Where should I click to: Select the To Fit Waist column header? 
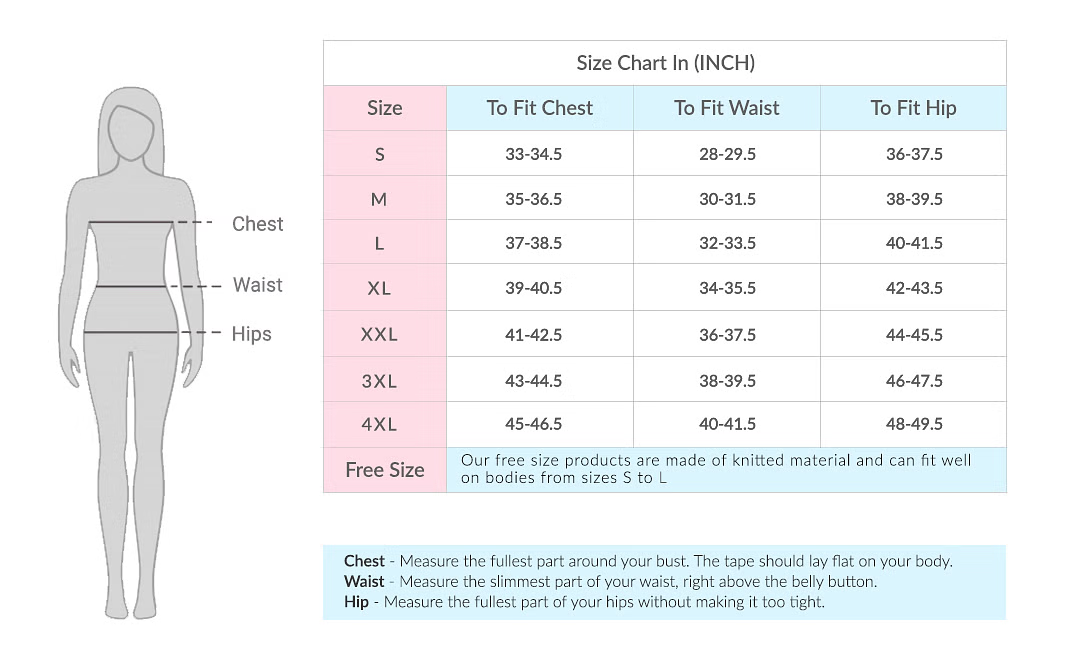click(x=726, y=108)
